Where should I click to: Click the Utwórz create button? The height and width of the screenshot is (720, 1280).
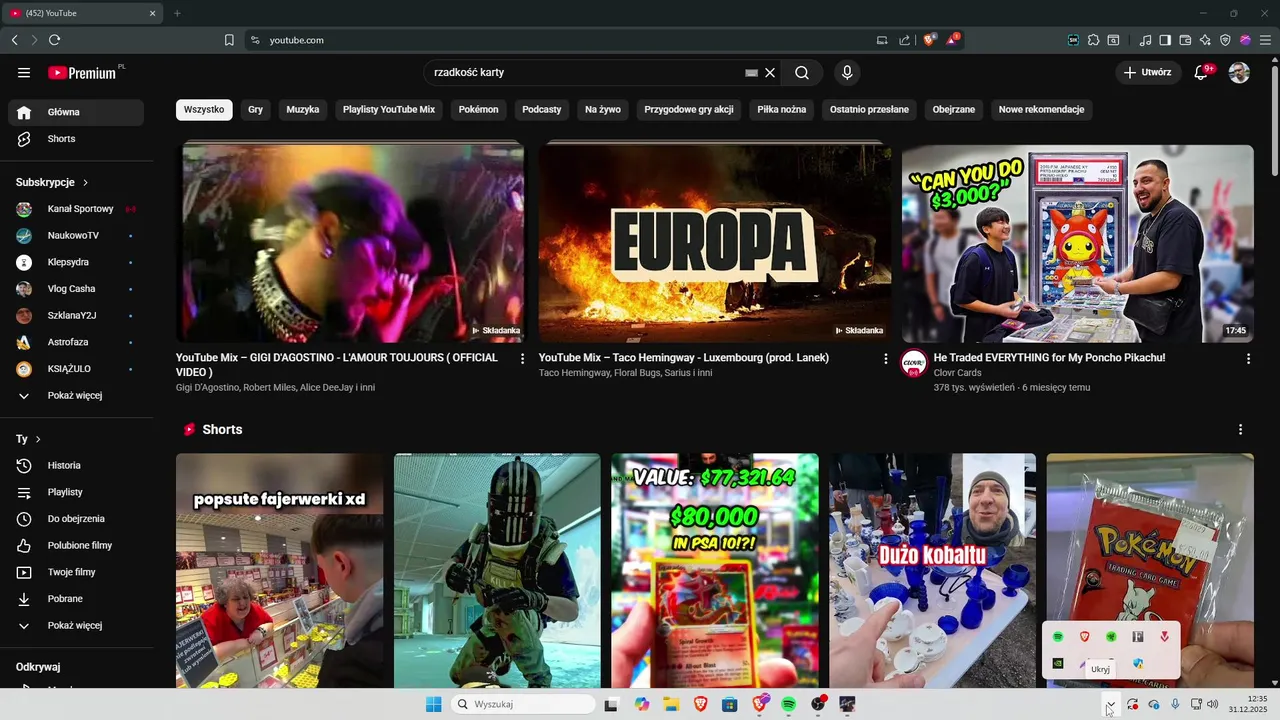click(1148, 73)
